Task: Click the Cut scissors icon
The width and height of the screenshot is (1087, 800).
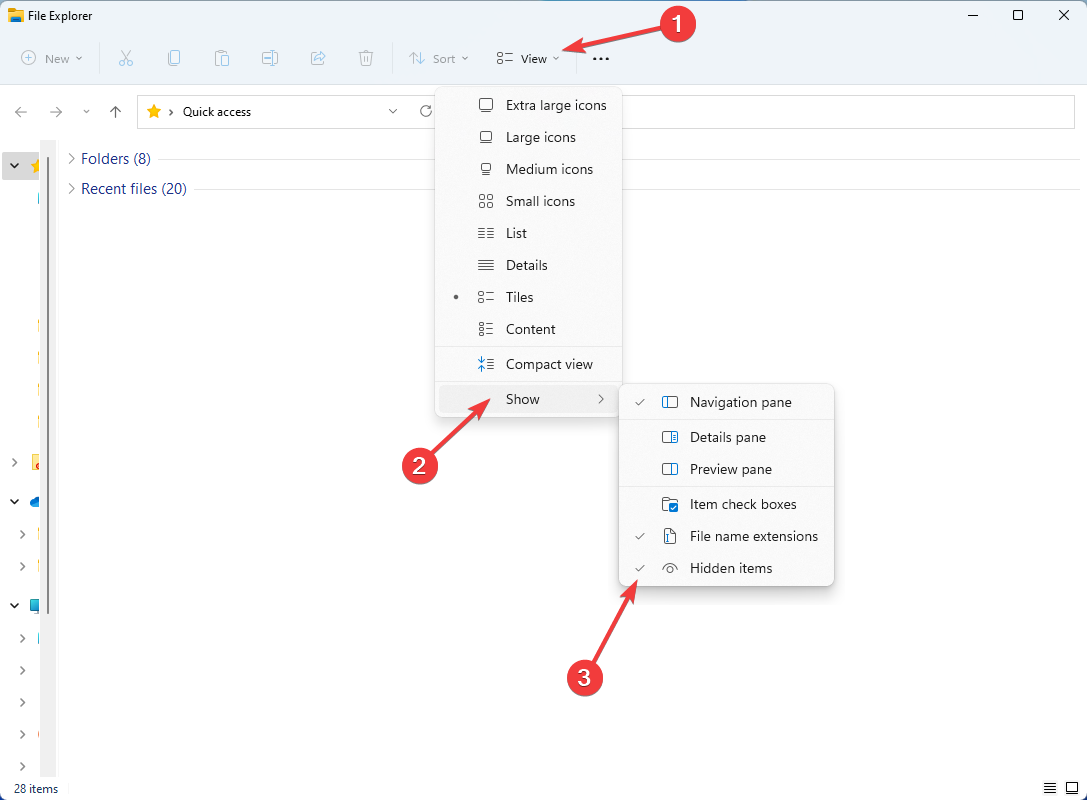Action: [x=125, y=58]
